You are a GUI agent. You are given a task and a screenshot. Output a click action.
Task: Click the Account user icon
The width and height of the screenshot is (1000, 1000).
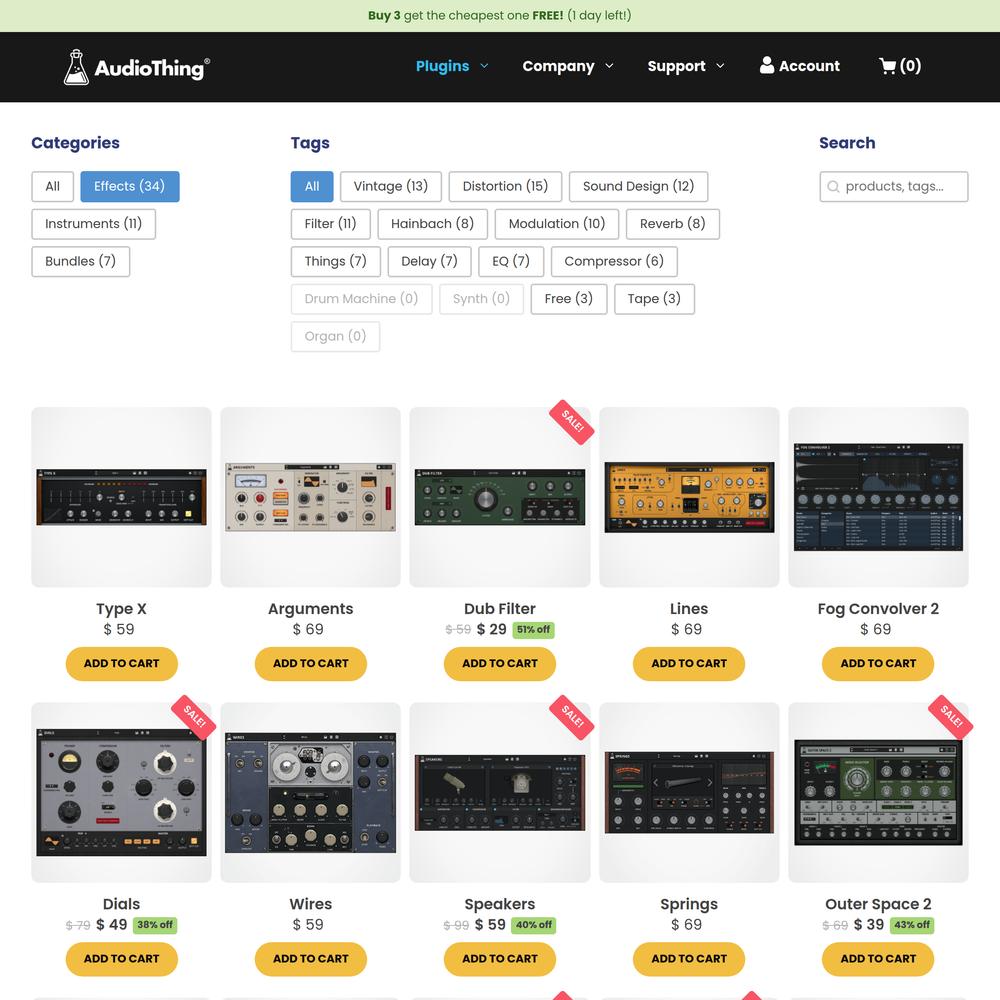pyautogui.click(x=767, y=65)
